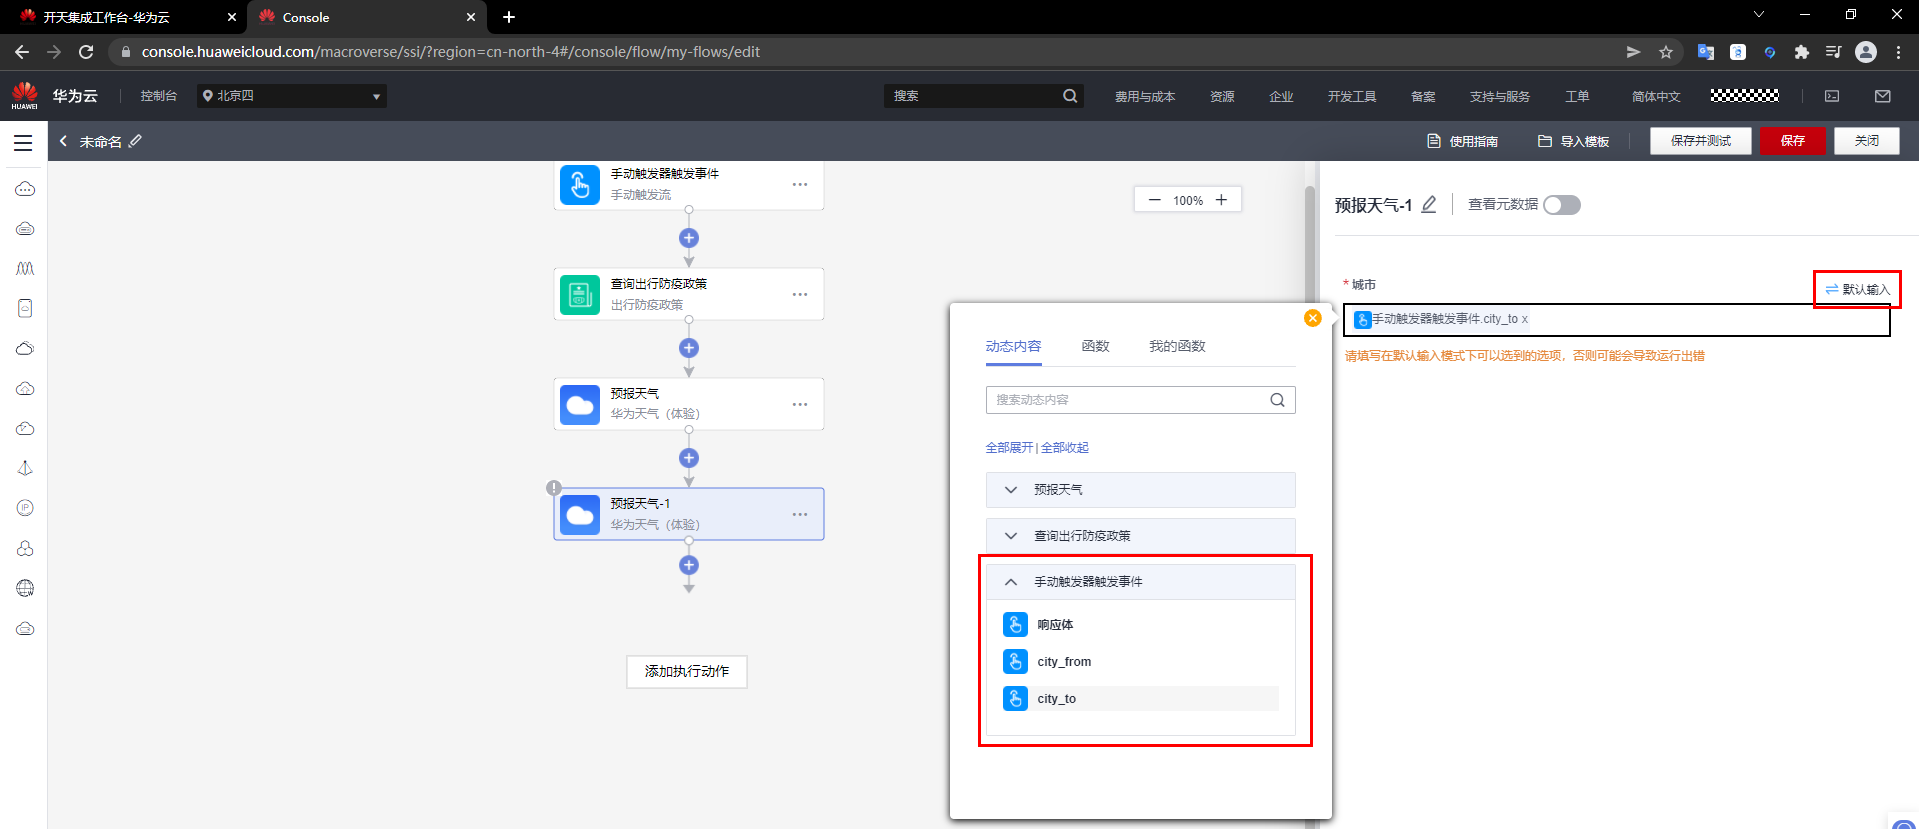Go back using the arrow beside 未命名
Screen dimensions: 1919x829
tap(63, 141)
